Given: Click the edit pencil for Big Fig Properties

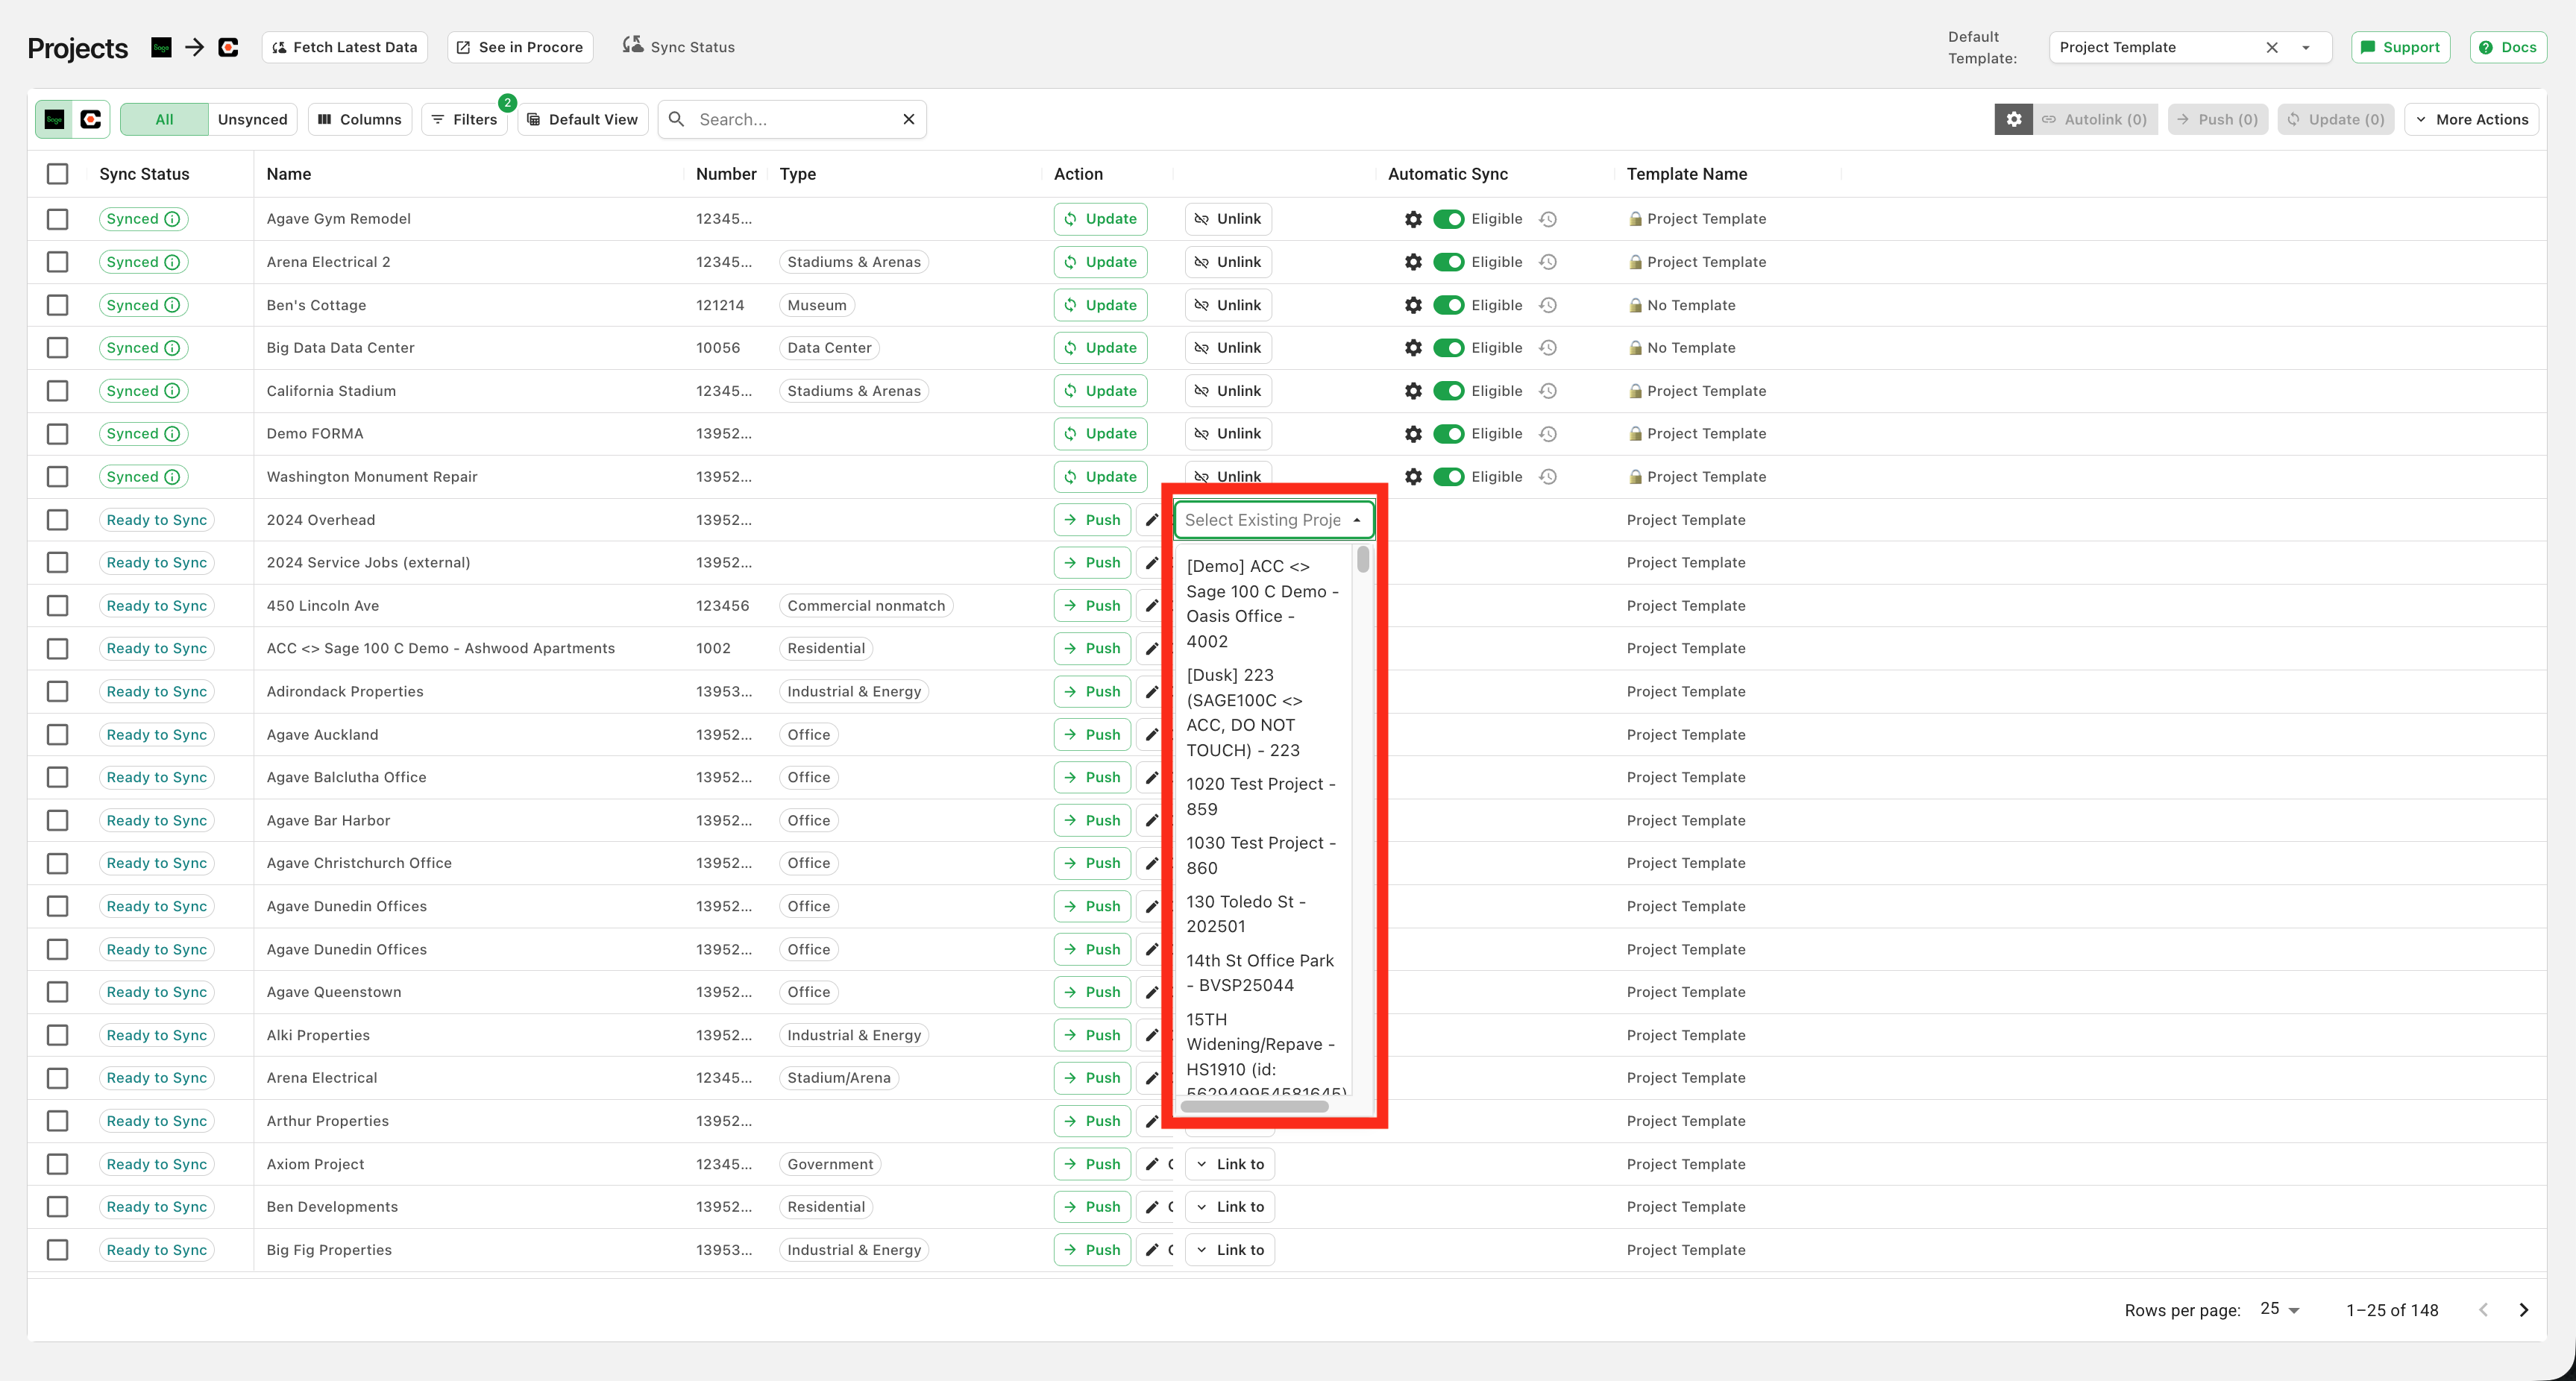Looking at the screenshot, I should pos(1152,1250).
